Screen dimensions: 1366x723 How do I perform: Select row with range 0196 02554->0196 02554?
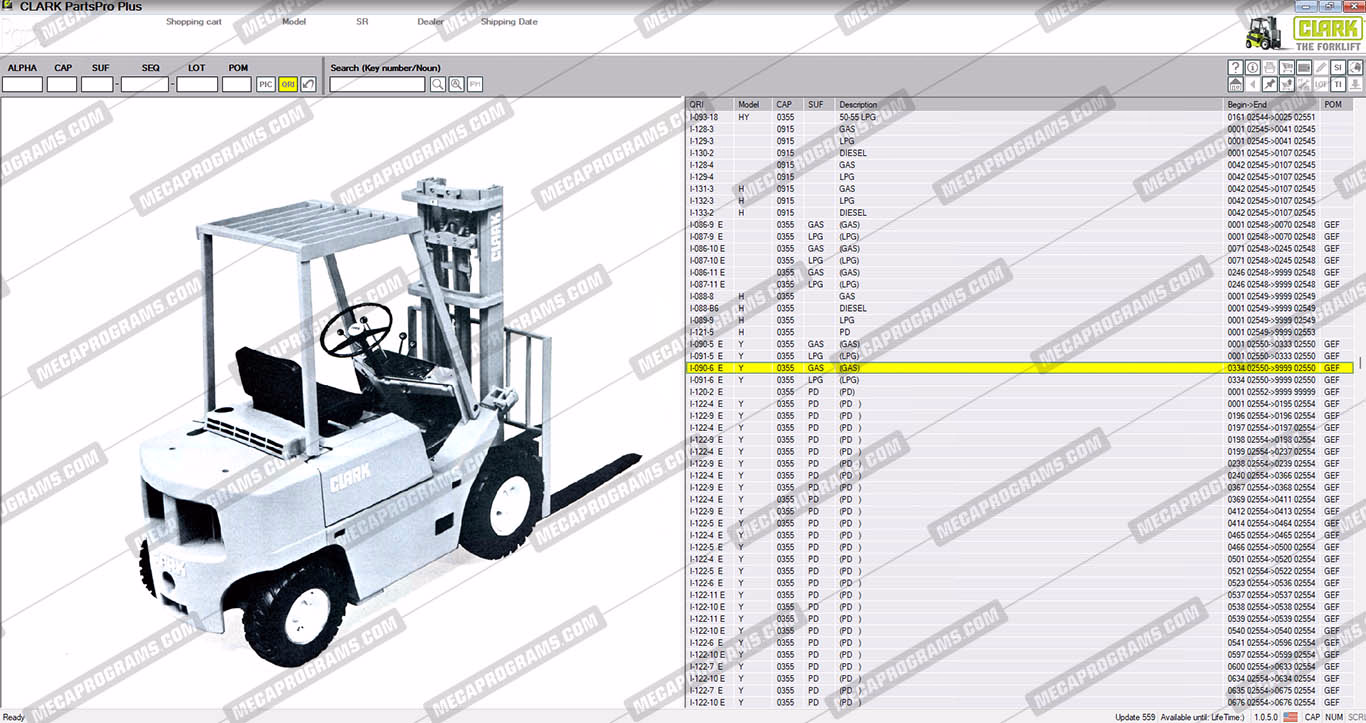click(x=1020, y=416)
